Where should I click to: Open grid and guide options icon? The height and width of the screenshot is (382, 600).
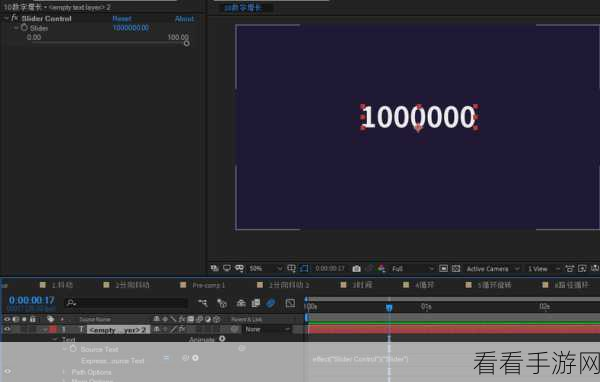[x=292, y=268]
